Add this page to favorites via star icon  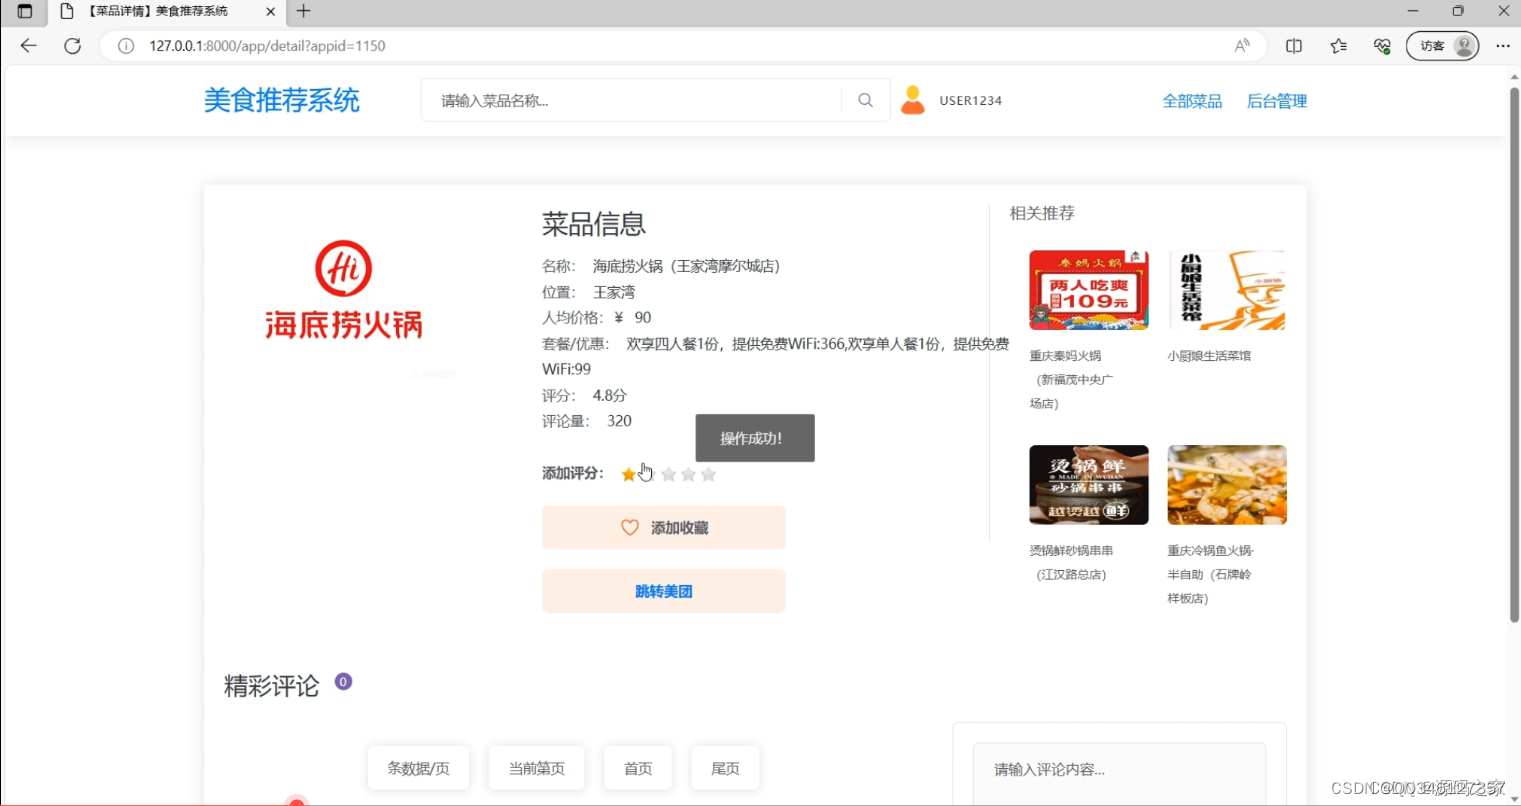(x=1338, y=45)
